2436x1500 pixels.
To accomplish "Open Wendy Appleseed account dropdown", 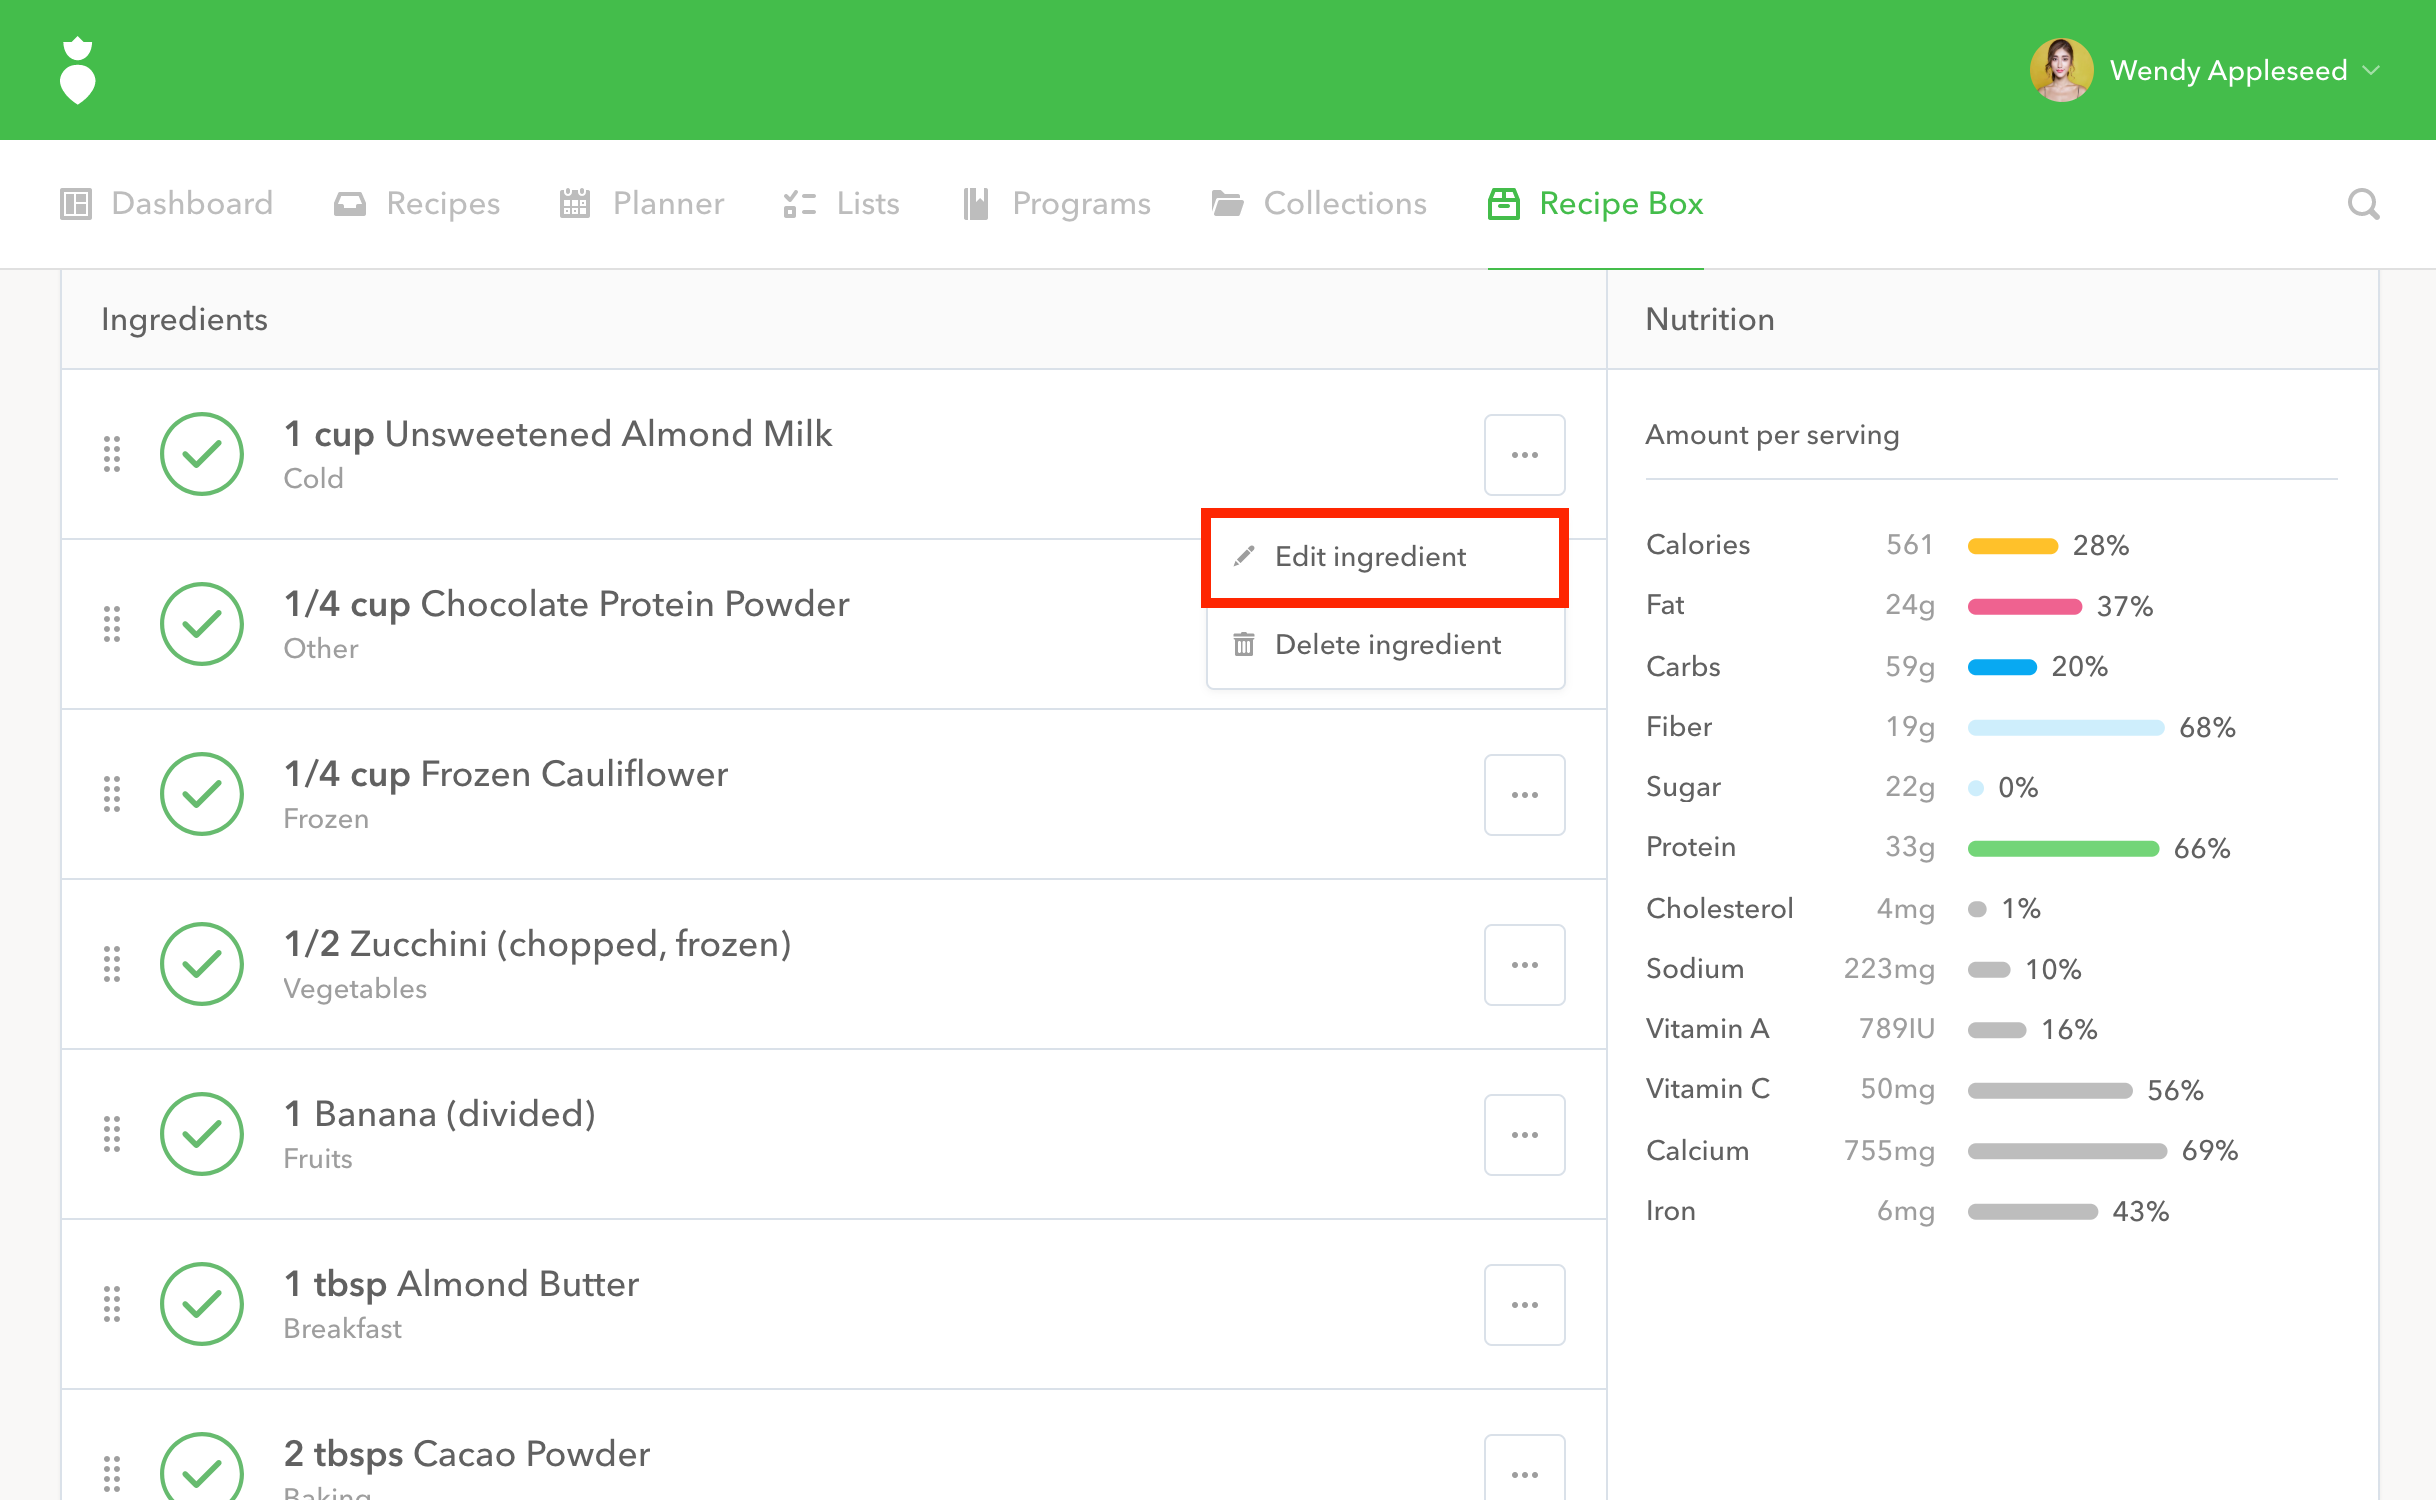I will coord(2371,70).
